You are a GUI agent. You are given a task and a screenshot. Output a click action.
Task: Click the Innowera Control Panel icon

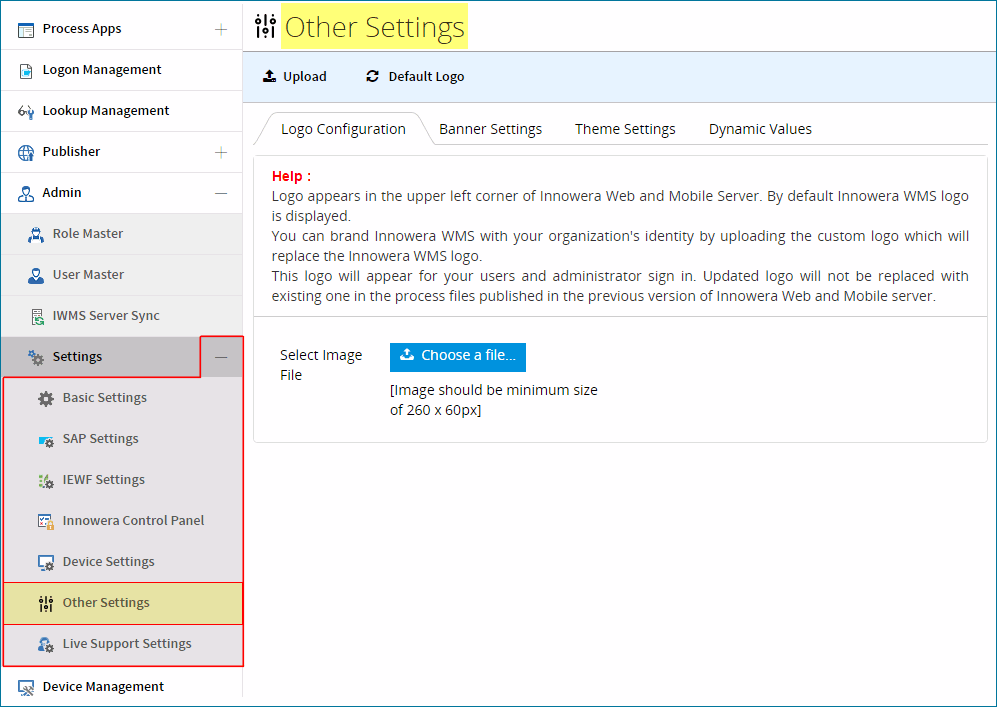tap(46, 521)
